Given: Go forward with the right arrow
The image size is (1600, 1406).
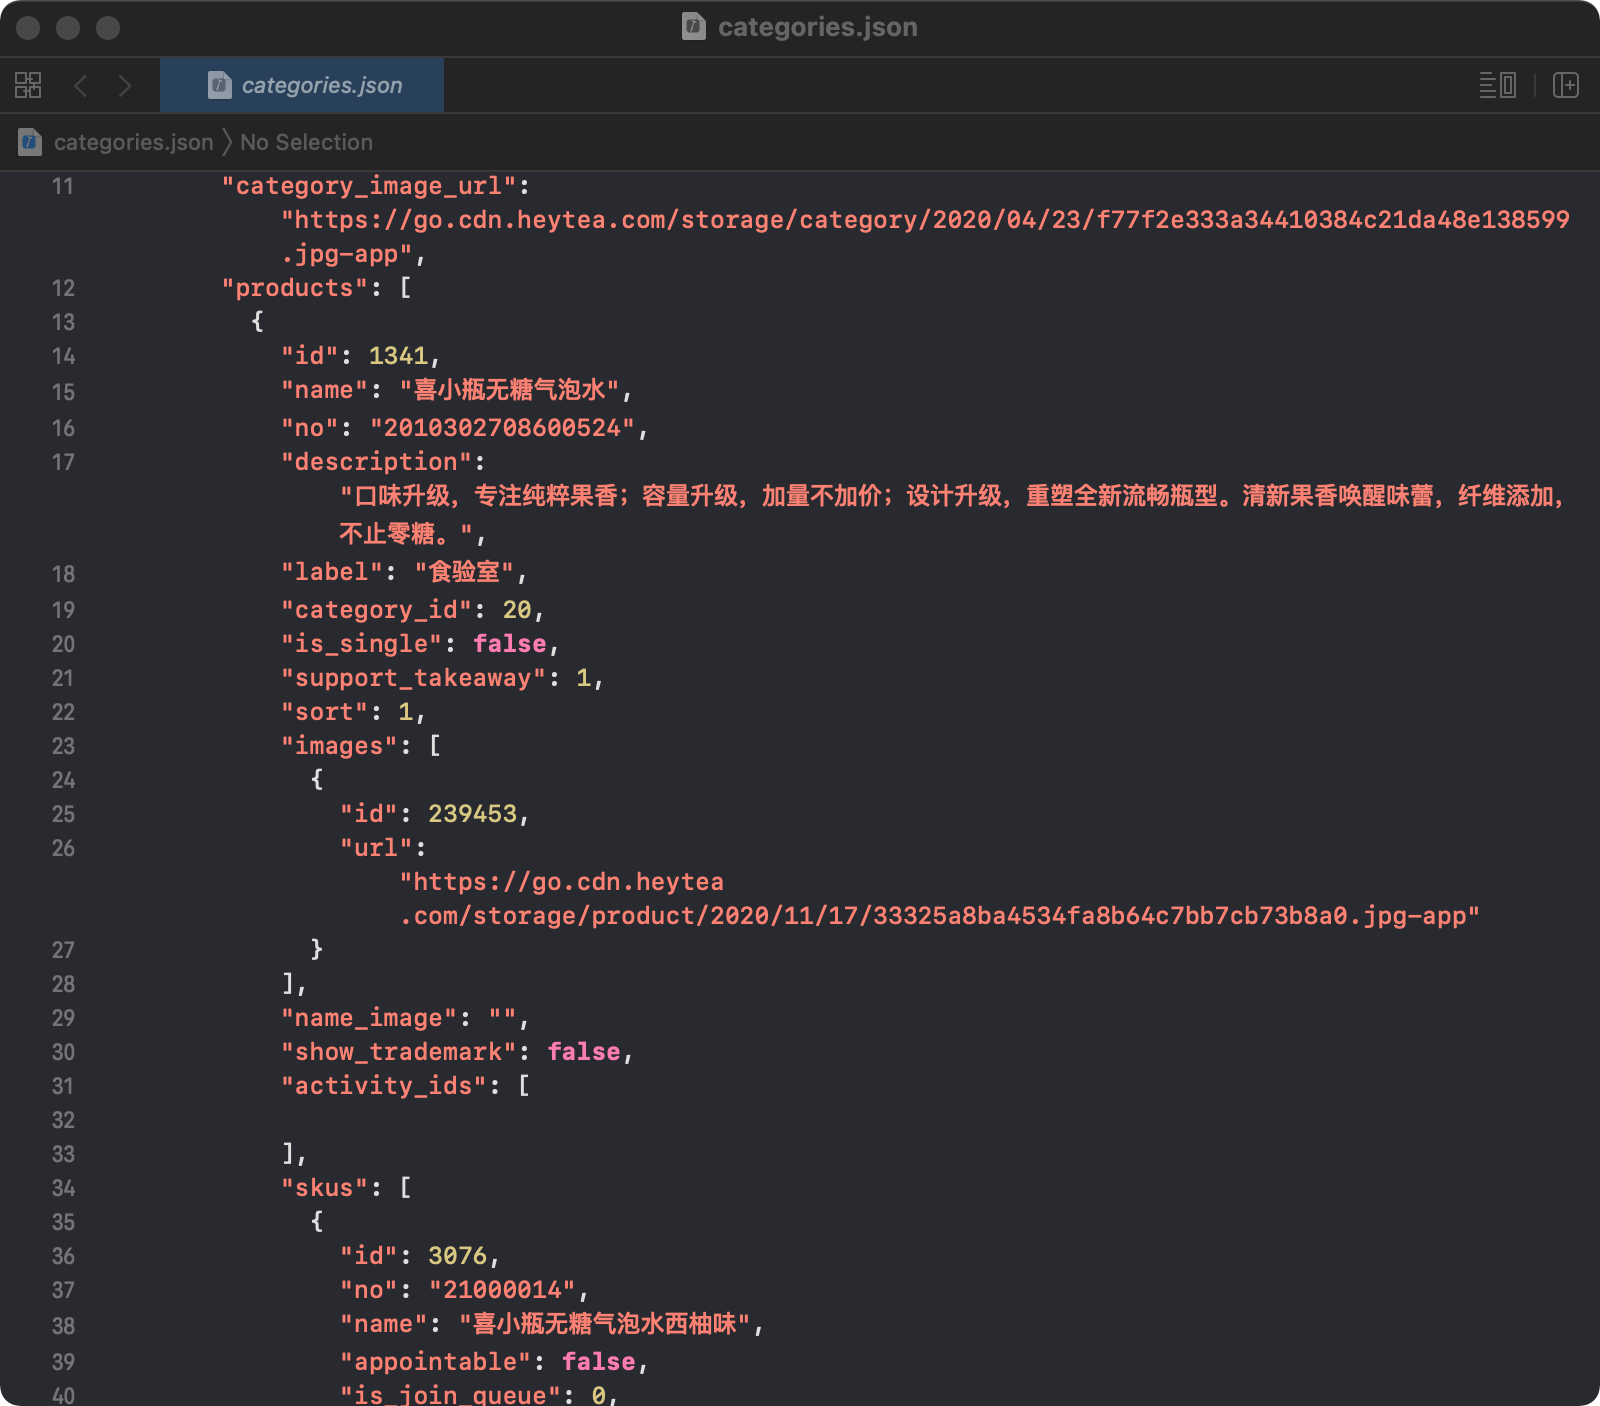Looking at the screenshot, I should click(x=124, y=85).
